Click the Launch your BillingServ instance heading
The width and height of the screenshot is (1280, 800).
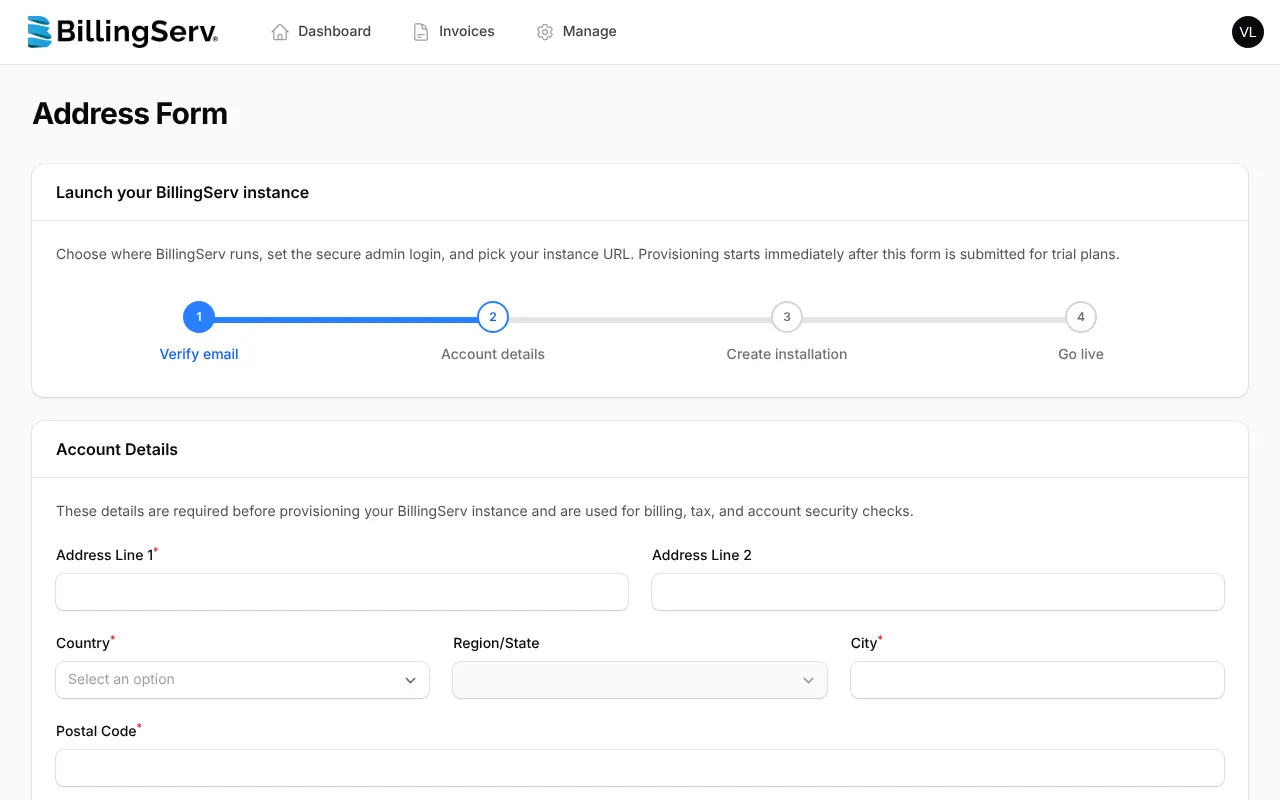[182, 193]
